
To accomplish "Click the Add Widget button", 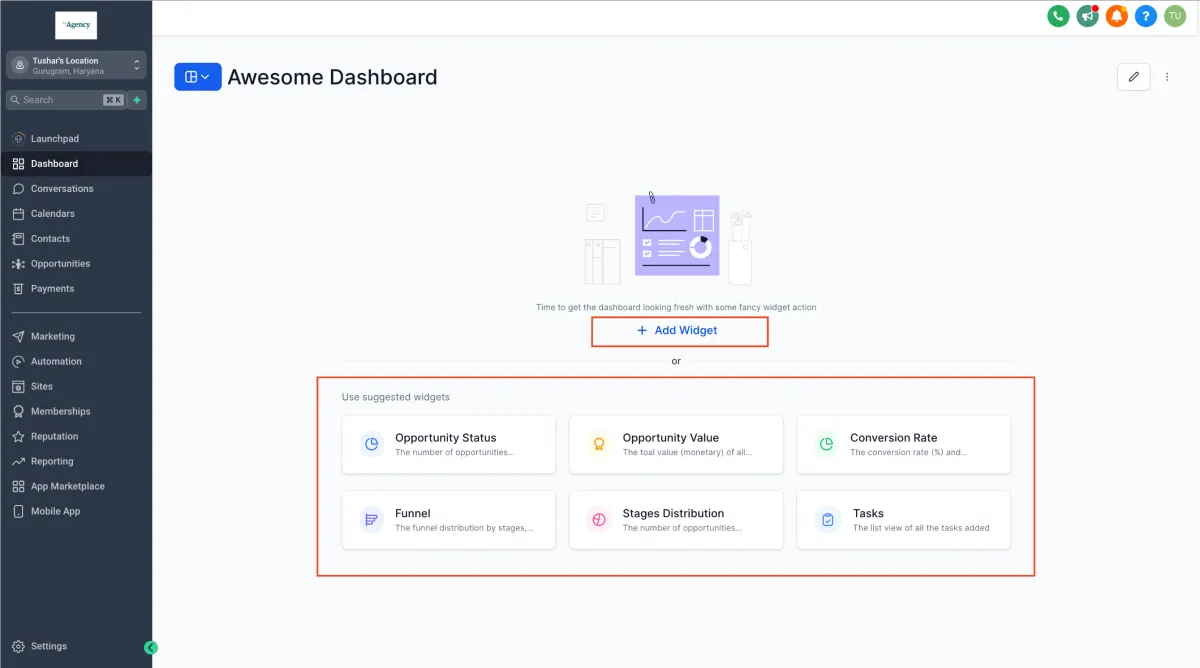I will pos(679,331).
